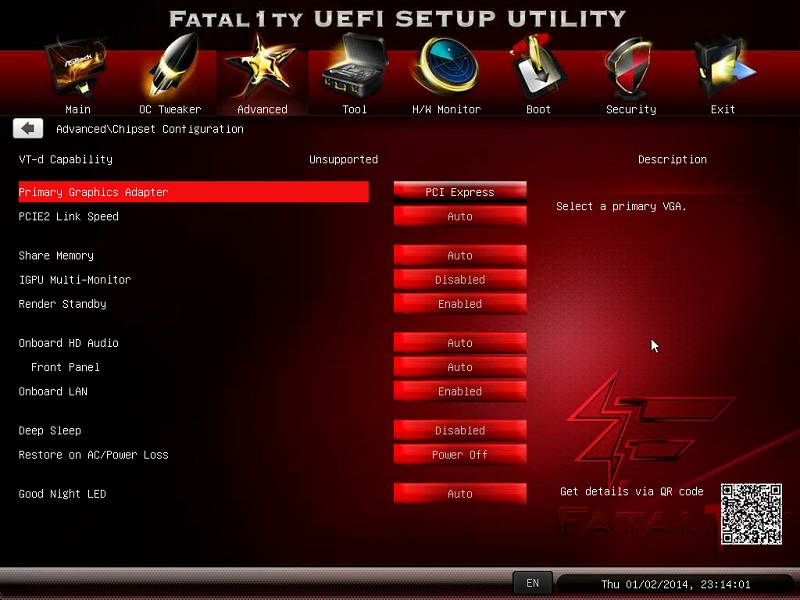Select the OC Tweaker rocket icon
Viewport: 800px width, 600px height.
(x=174, y=66)
